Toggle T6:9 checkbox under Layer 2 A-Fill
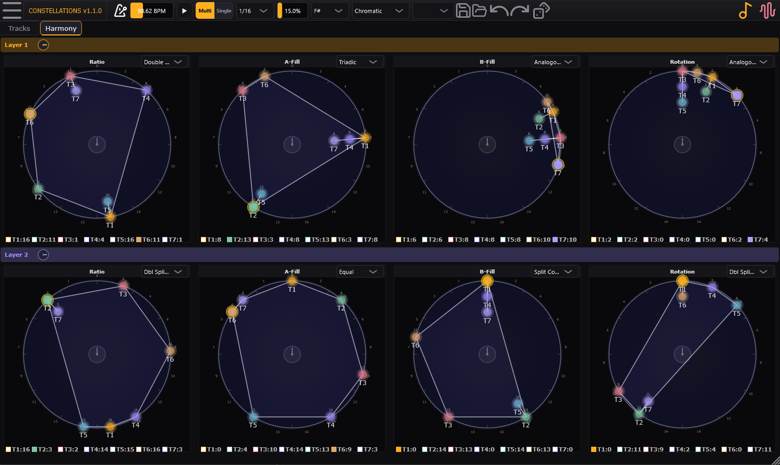780x465 pixels. [x=334, y=450]
